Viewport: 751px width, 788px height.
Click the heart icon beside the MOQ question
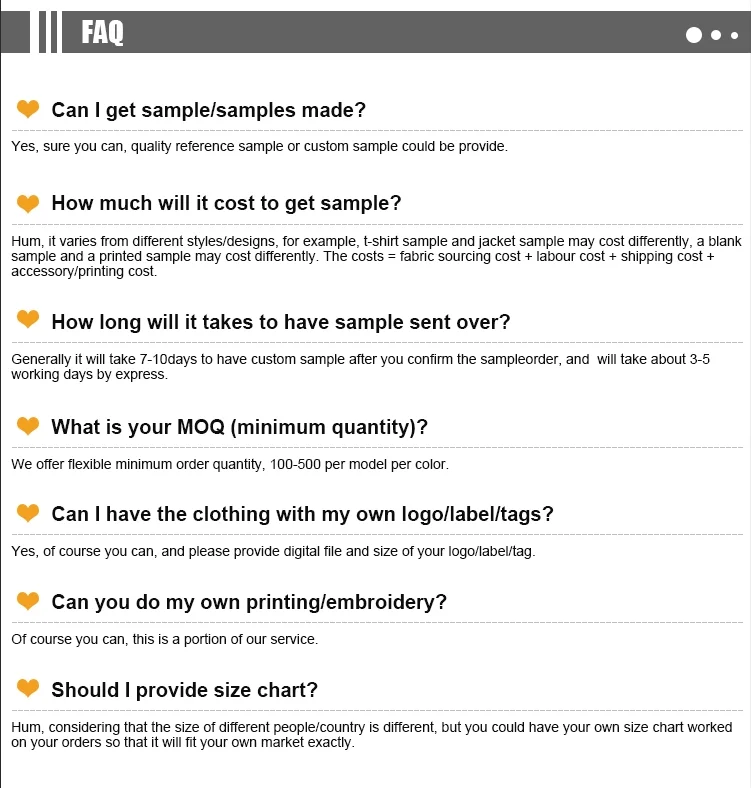point(28,426)
